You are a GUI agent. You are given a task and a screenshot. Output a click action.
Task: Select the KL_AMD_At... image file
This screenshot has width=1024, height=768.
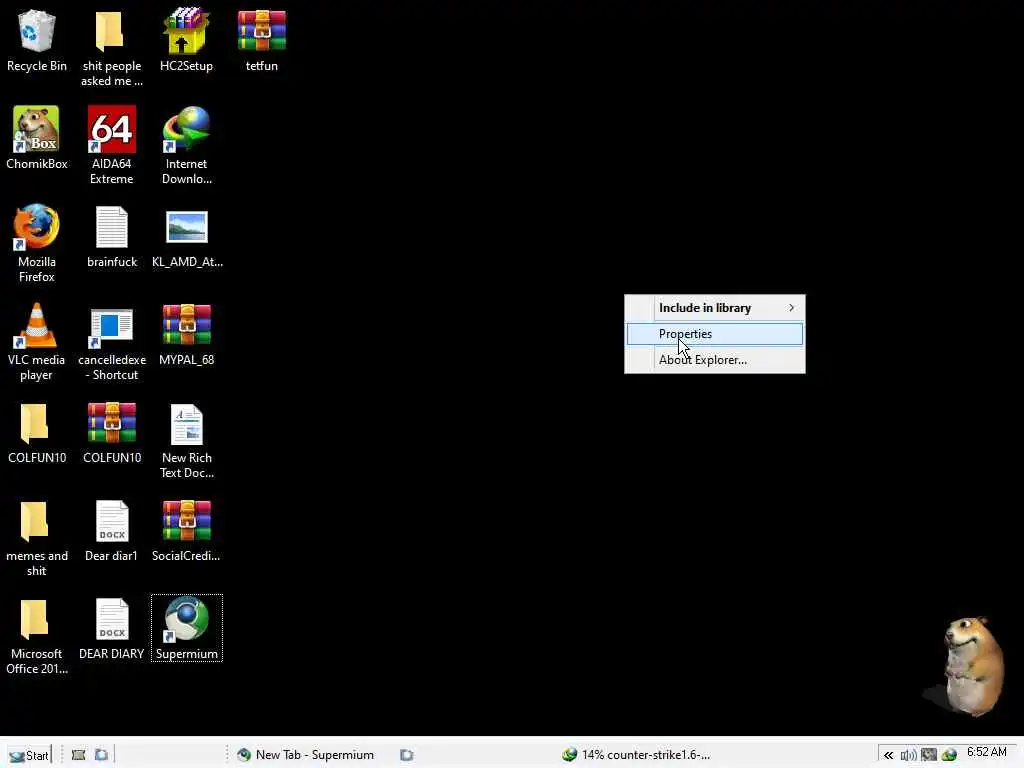pos(187,236)
